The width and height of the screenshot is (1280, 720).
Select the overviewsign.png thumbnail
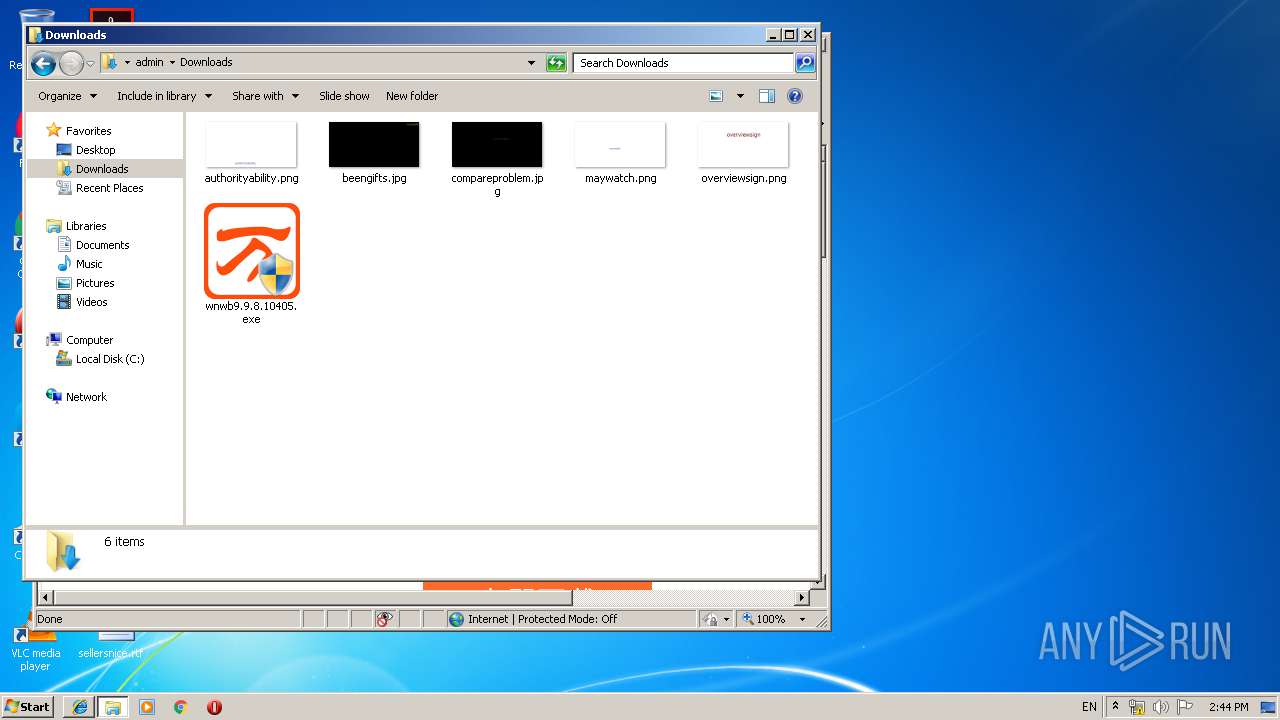tap(743, 145)
